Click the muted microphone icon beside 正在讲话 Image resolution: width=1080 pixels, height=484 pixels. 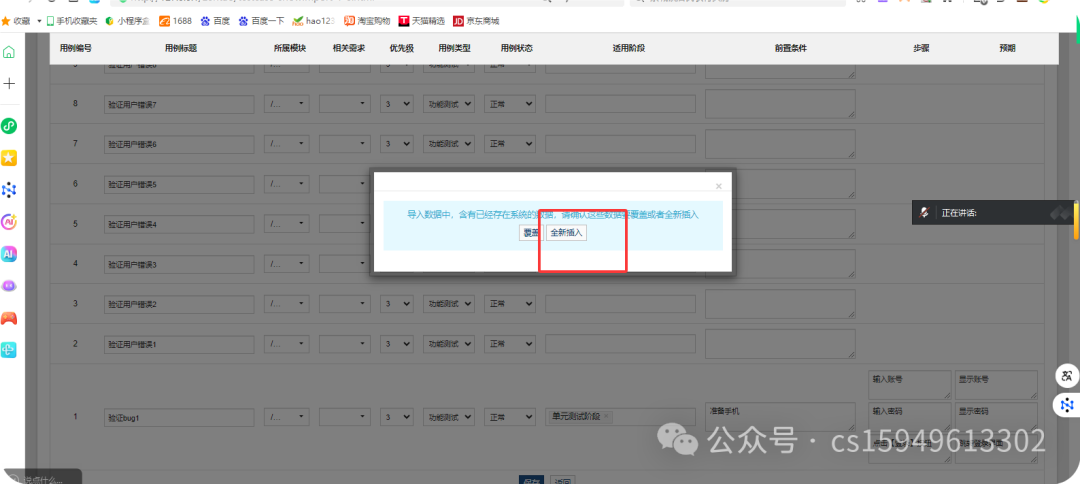point(924,213)
